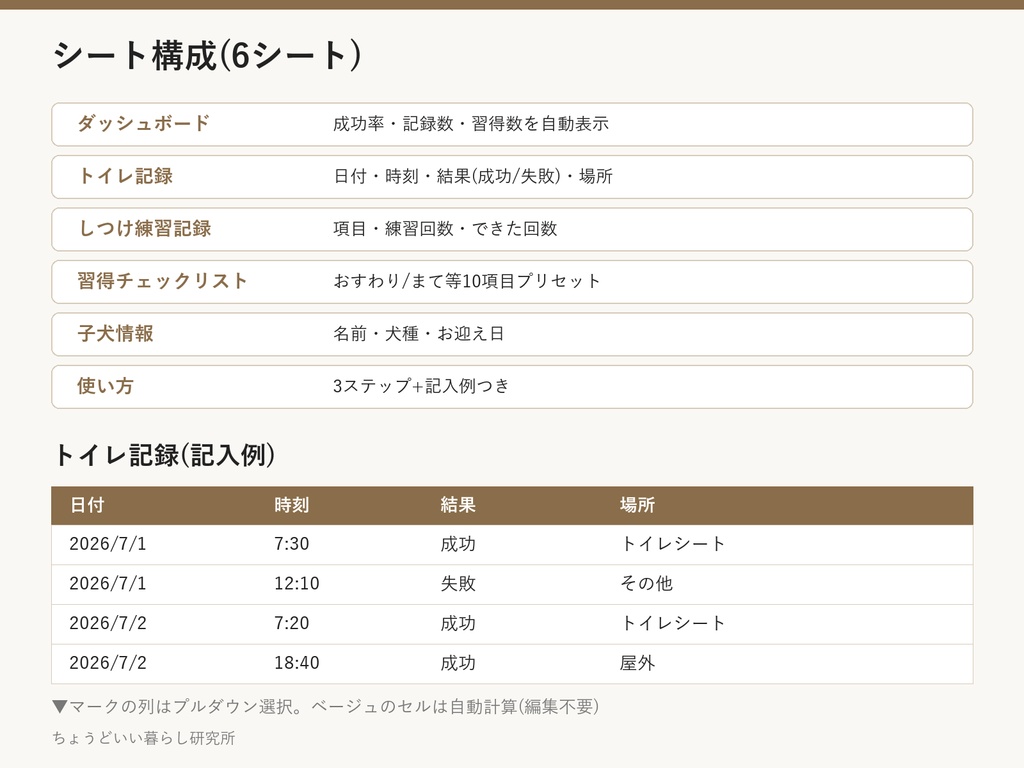Select the 2026/7/1 date in the 7:30 row
This screenshot has width=1024, height=768.
[108, 545]
